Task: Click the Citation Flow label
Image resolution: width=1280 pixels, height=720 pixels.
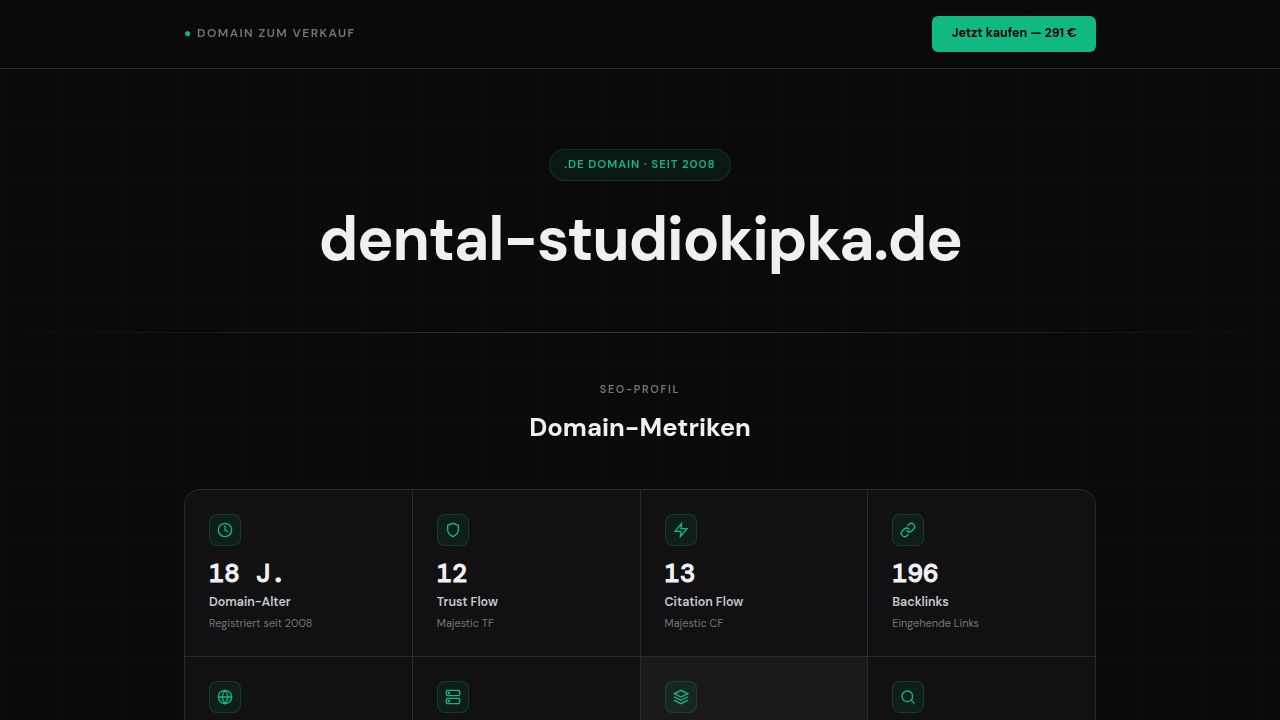Action: [704, 601]
